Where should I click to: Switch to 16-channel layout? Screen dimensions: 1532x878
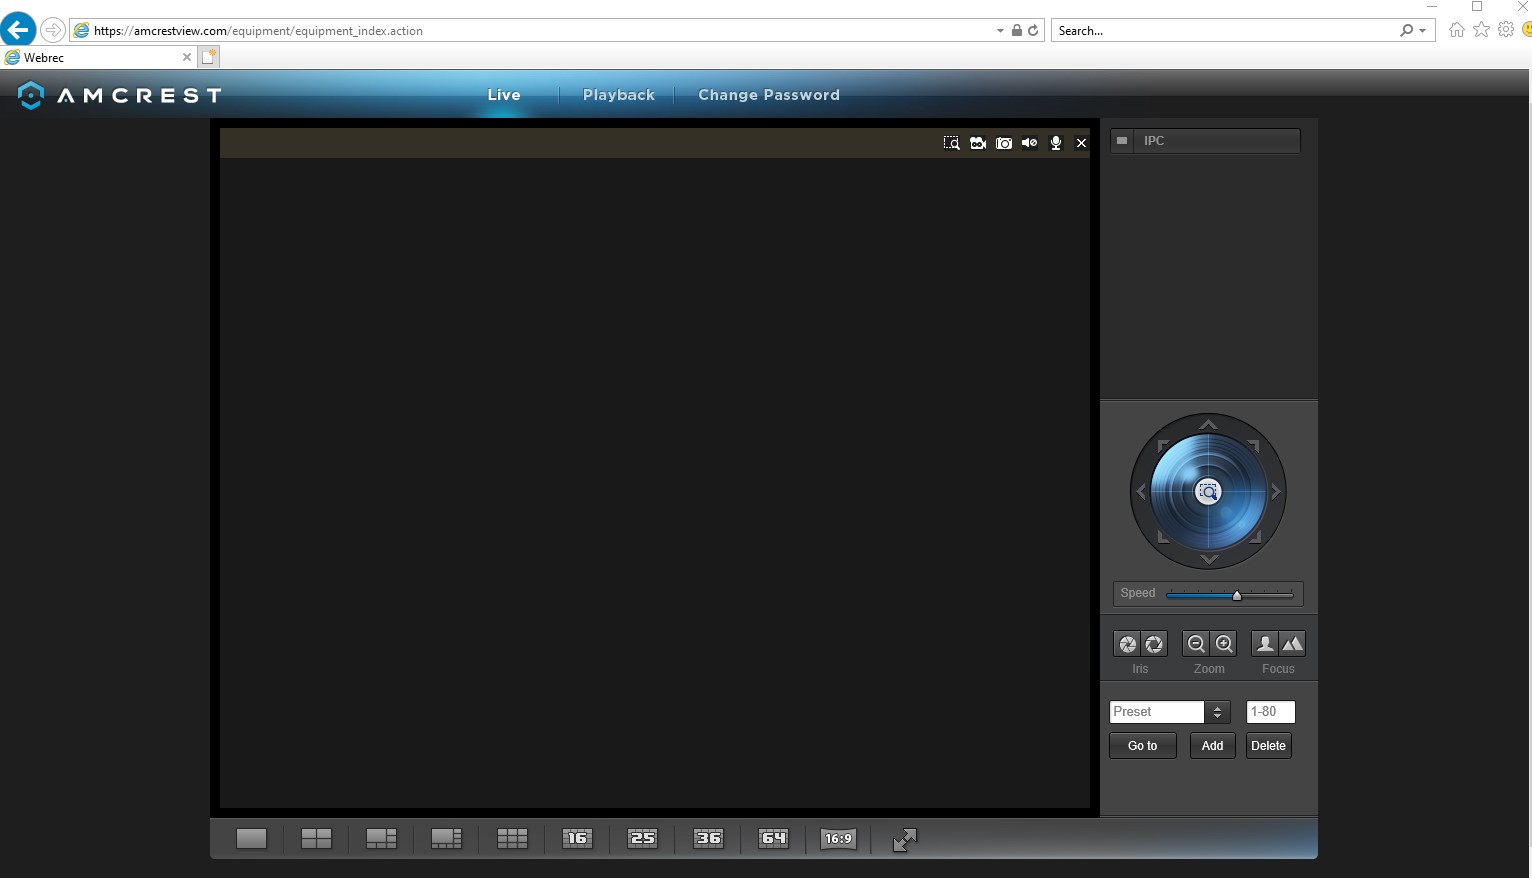[577, 838]
